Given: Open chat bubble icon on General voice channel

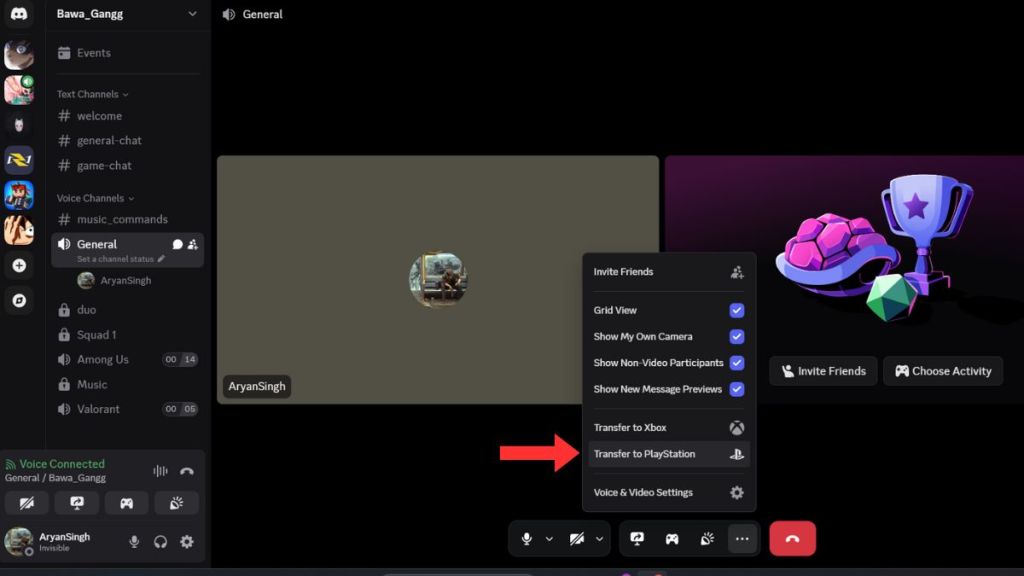Looking at the screenshot, I should [177, 244].
